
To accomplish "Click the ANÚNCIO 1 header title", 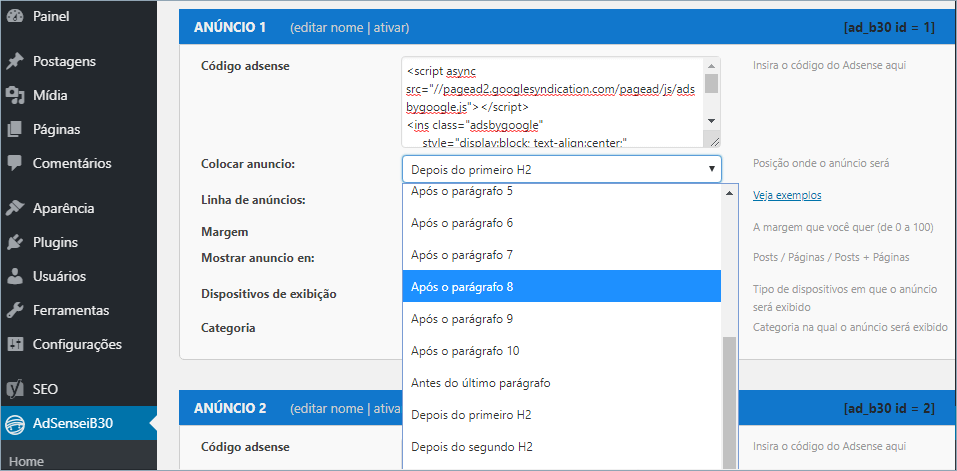I will [230, 27].
